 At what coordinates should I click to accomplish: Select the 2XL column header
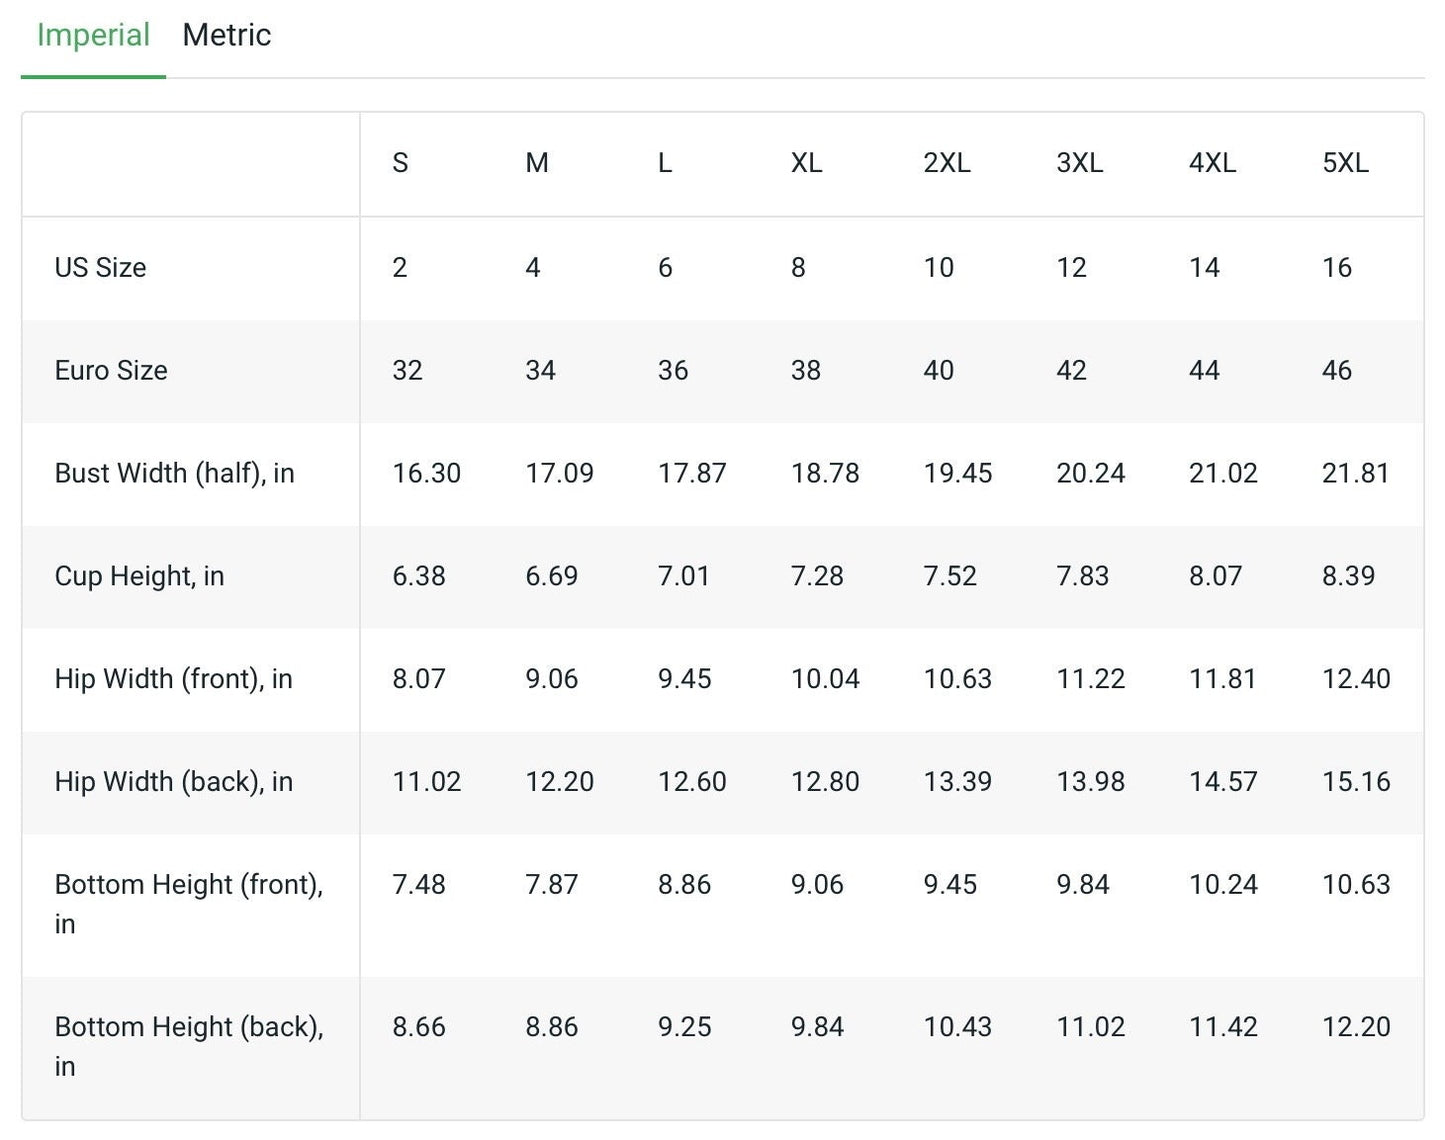pyautogui.click(x=946, y=163)
